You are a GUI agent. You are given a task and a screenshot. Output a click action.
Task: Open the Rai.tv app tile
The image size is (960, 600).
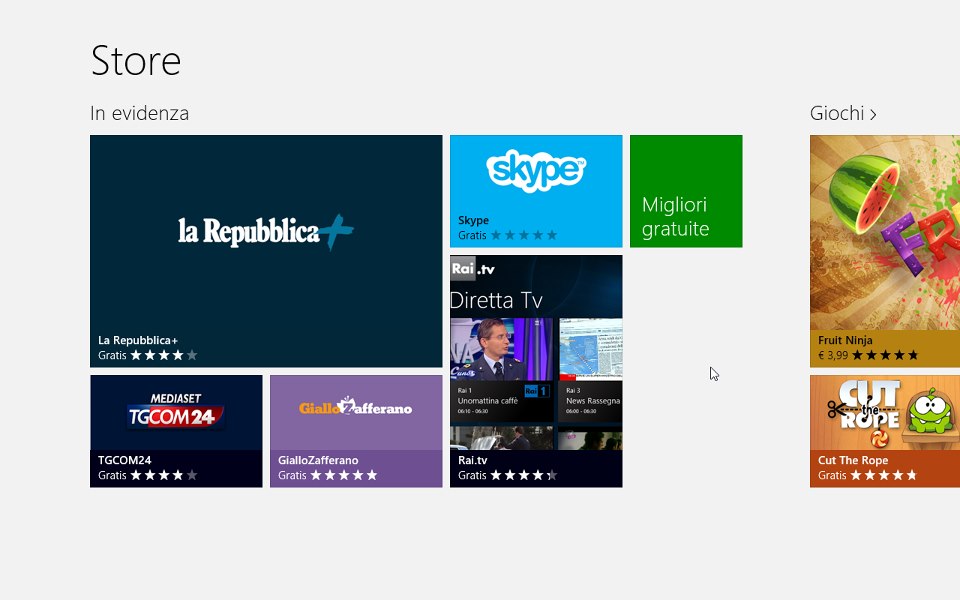(536, 371)
